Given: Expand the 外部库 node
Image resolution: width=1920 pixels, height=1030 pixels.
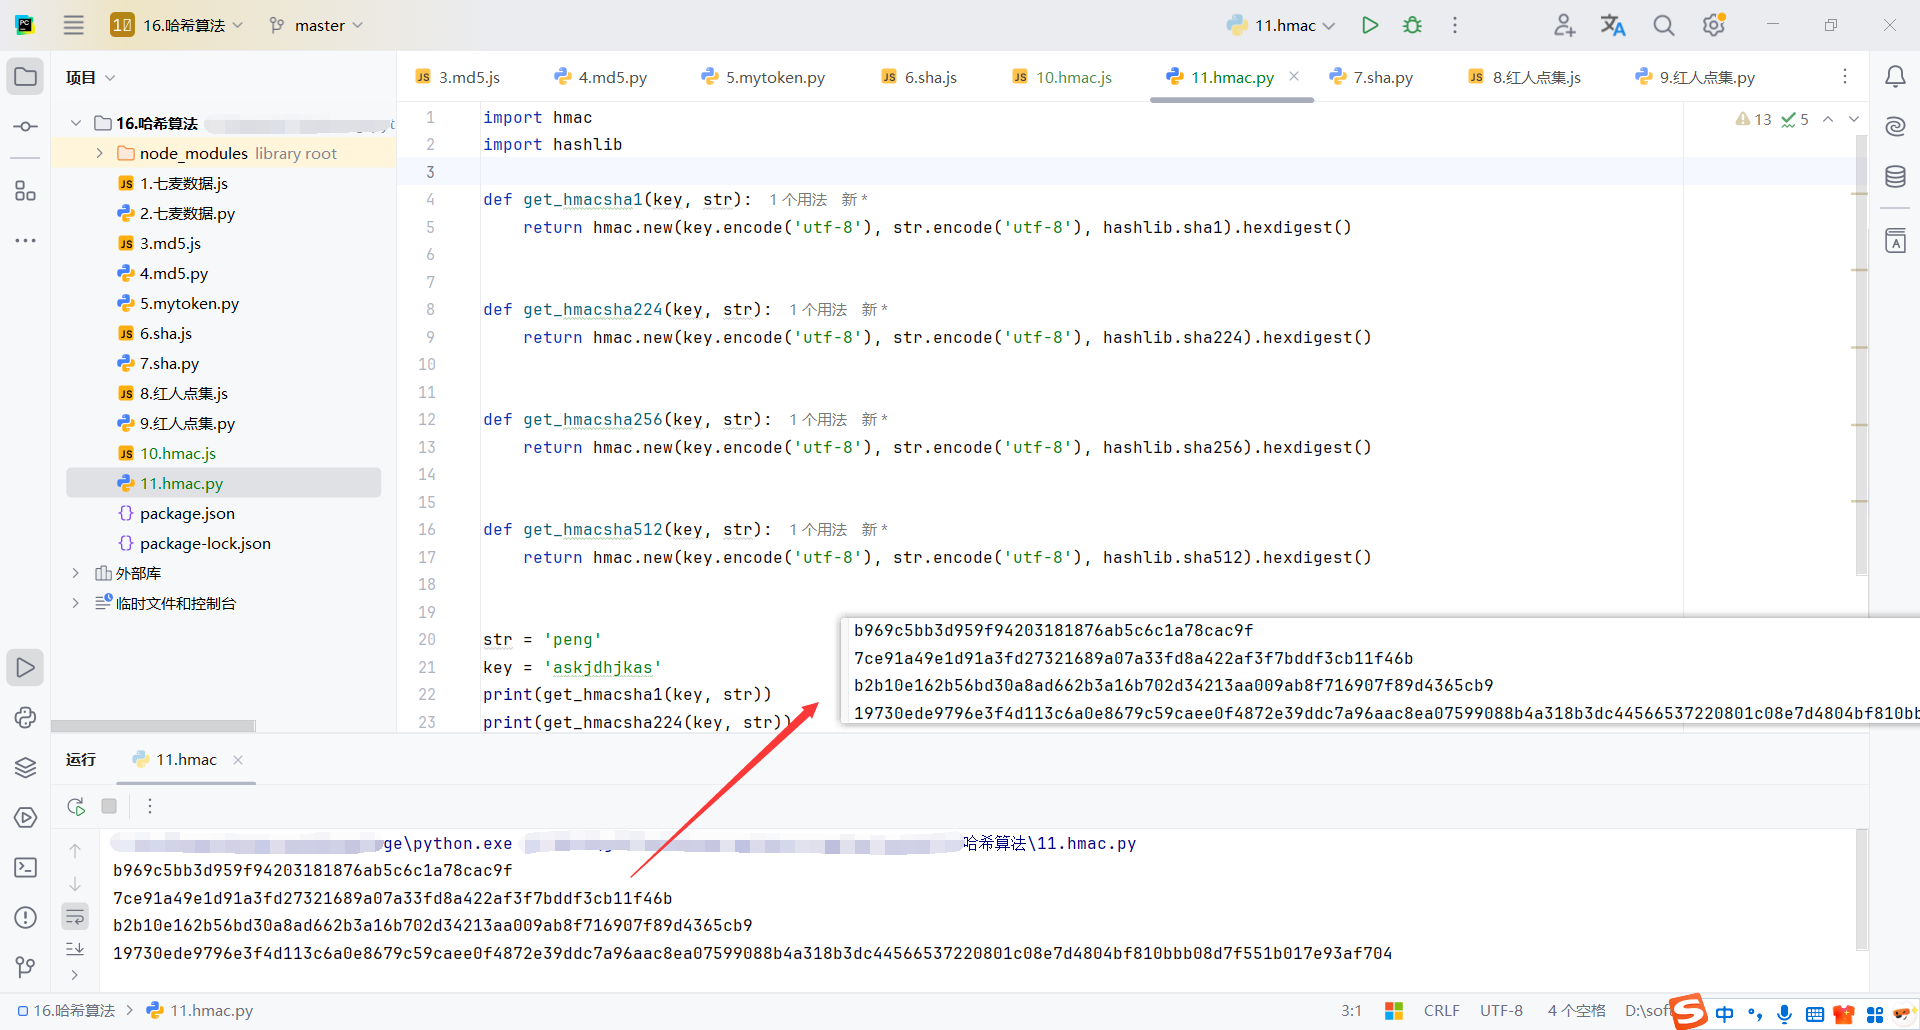Looking at the screenshot, I should 76,573.
